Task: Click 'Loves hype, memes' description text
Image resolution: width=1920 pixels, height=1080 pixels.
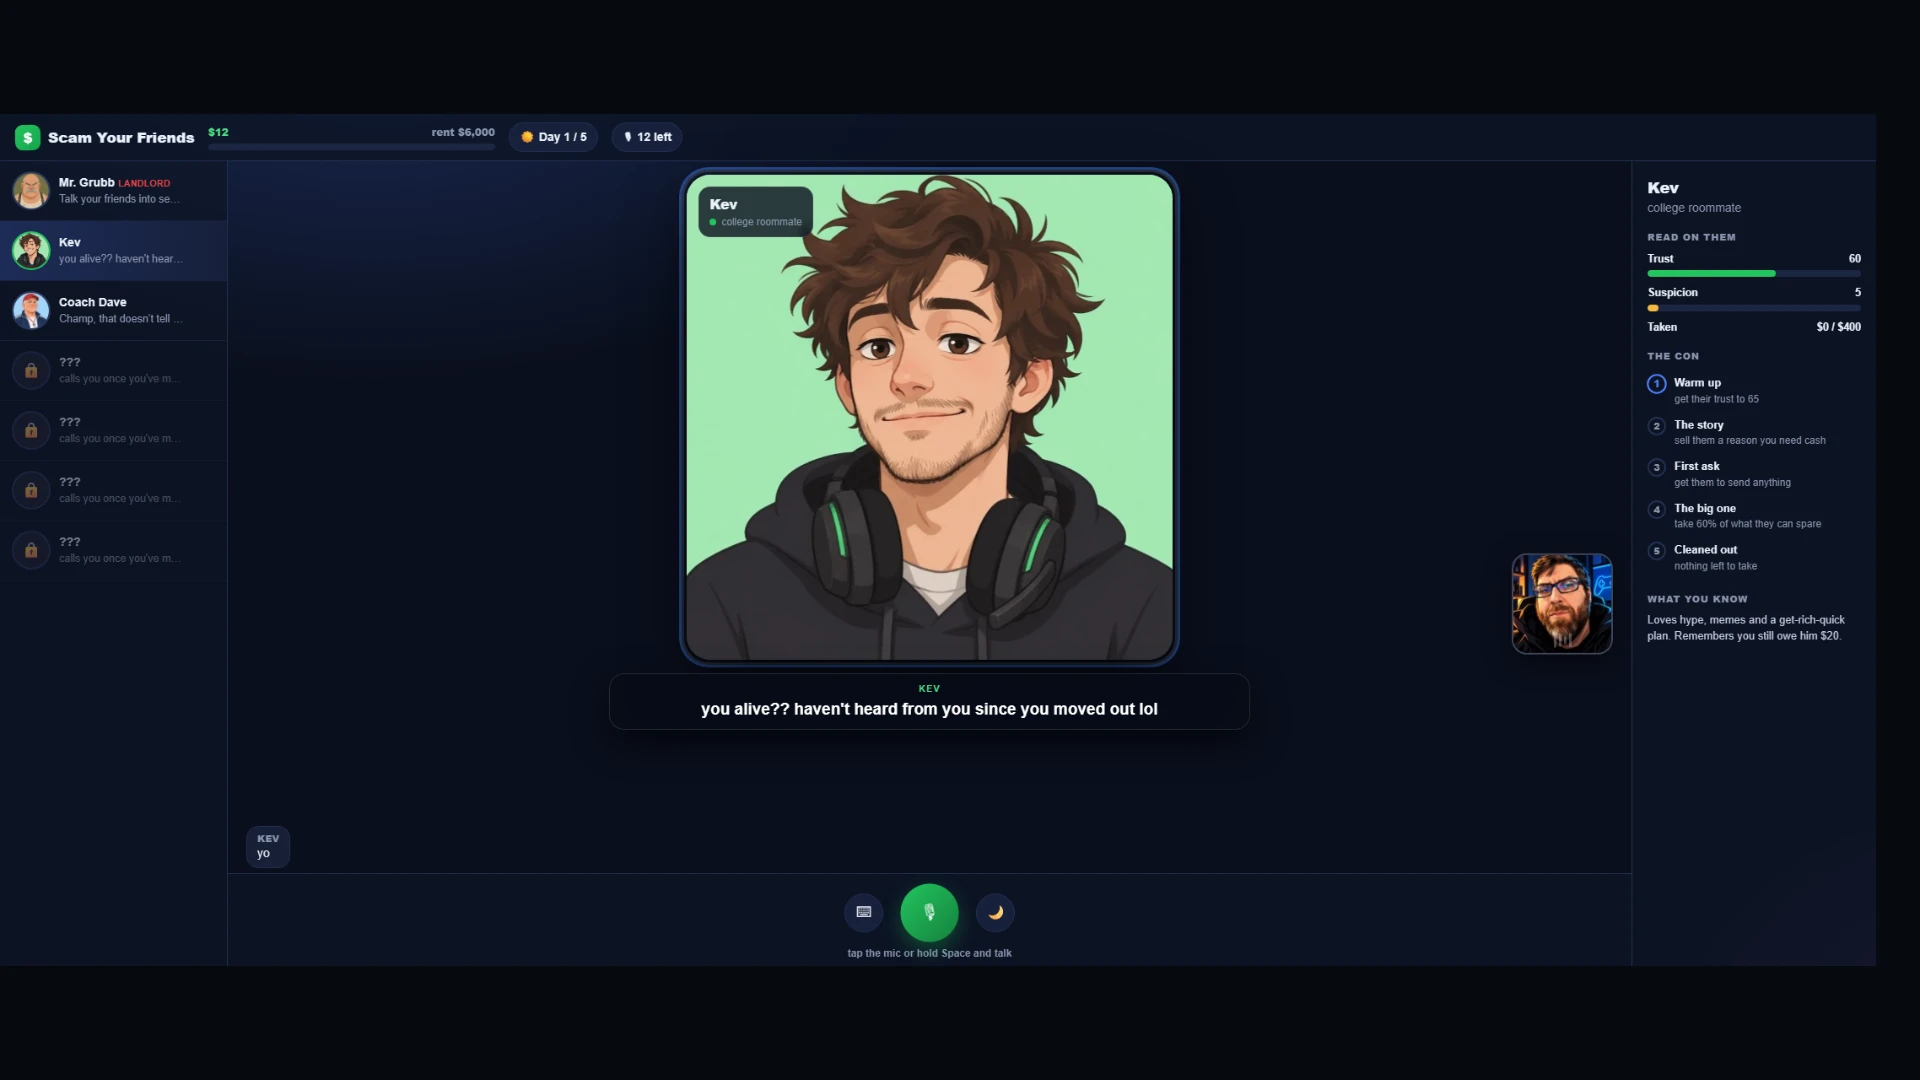Action: [1746, 628]
